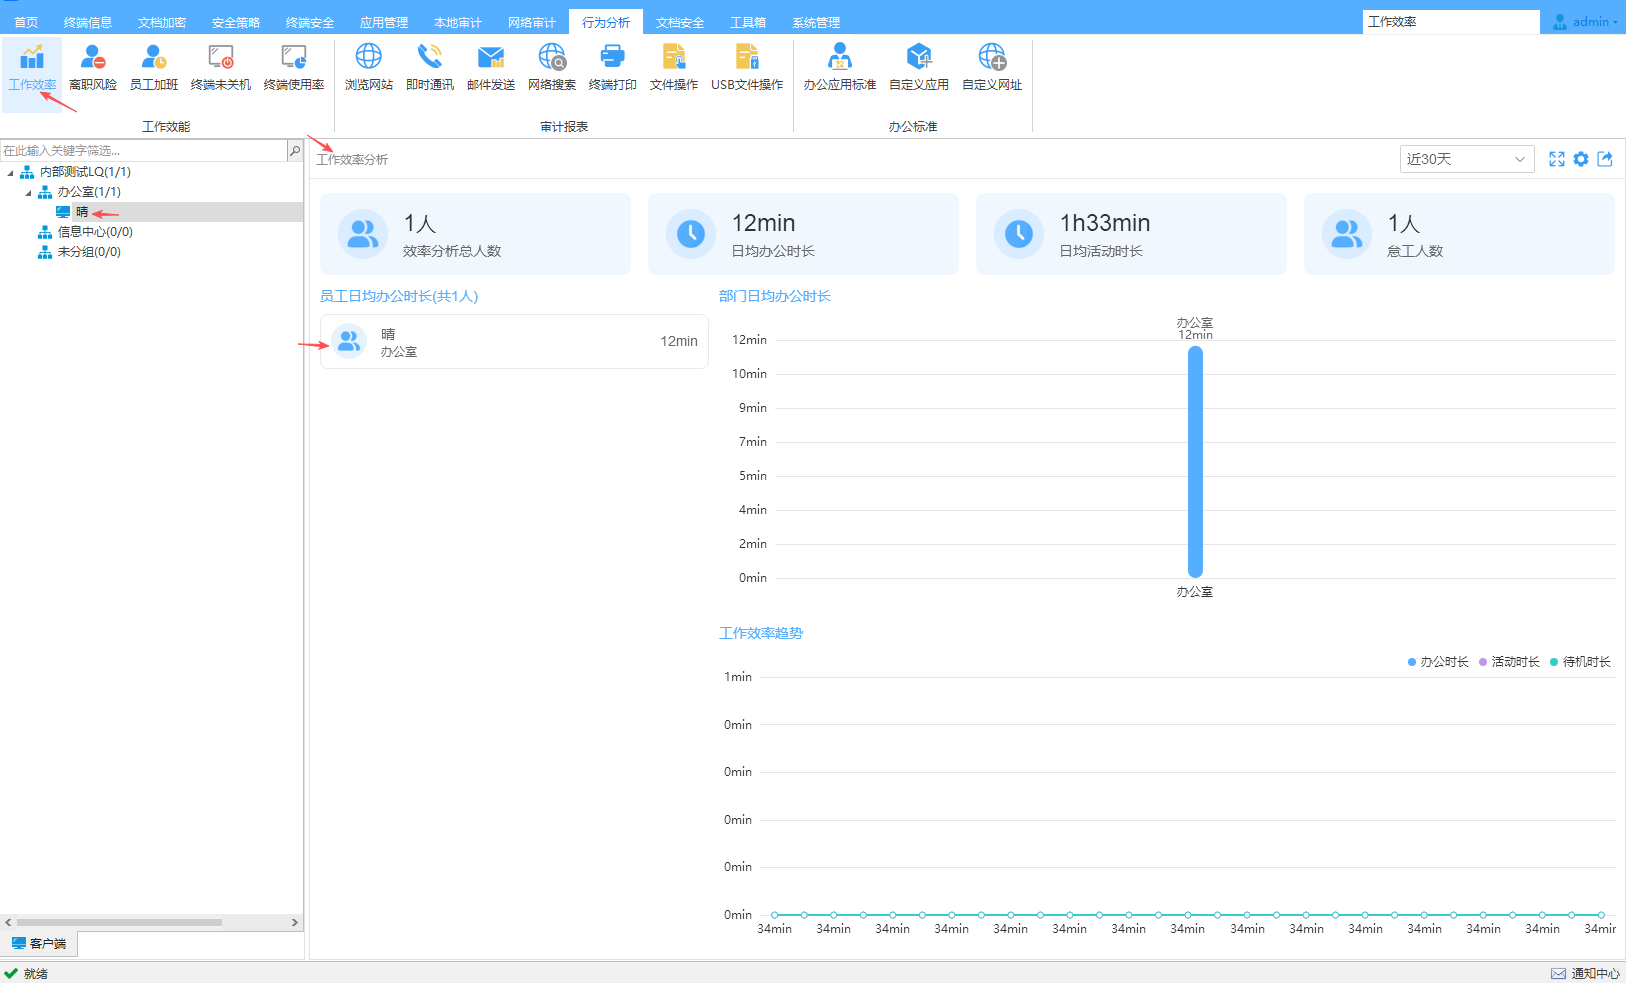Click the fullscreen expand icon
The image size is (1626, 983).
tap(1557, 159)
